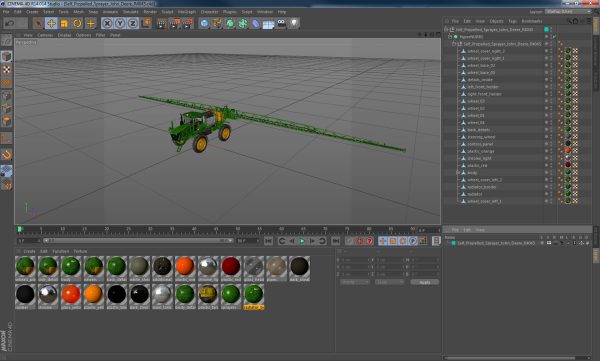The width and height of the screenshot is (600, 361).
Task: Switch to Texture mode in the sidebar
Action: point(7,70)
